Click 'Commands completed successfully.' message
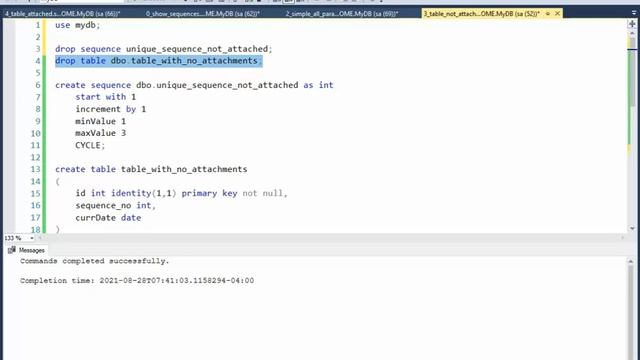The image size is (640, 360). coord(95,261)
